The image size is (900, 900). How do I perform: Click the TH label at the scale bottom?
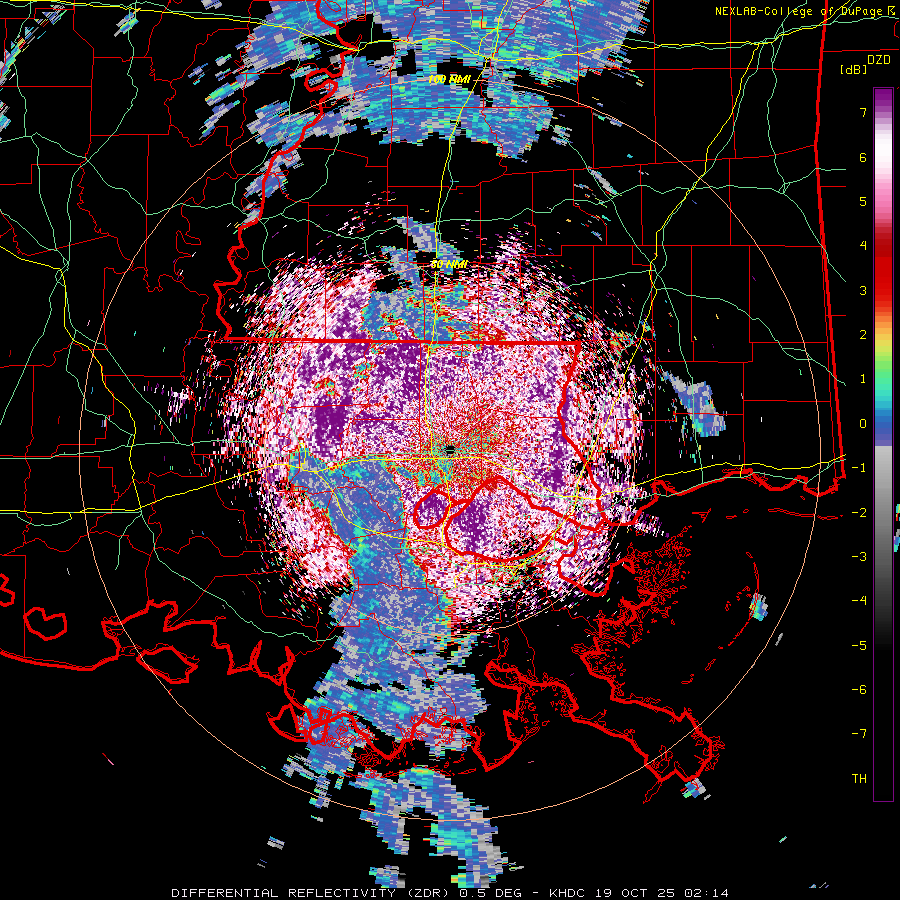[859, 779]
